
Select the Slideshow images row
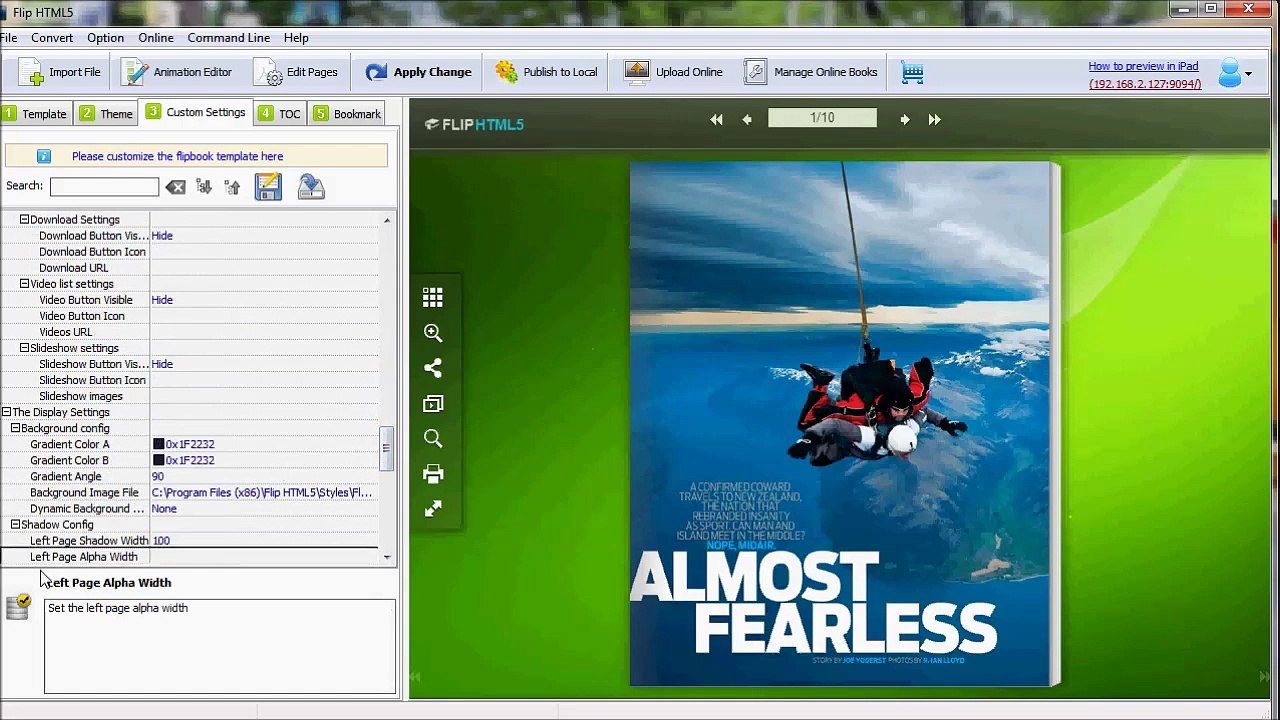point(190,396)
